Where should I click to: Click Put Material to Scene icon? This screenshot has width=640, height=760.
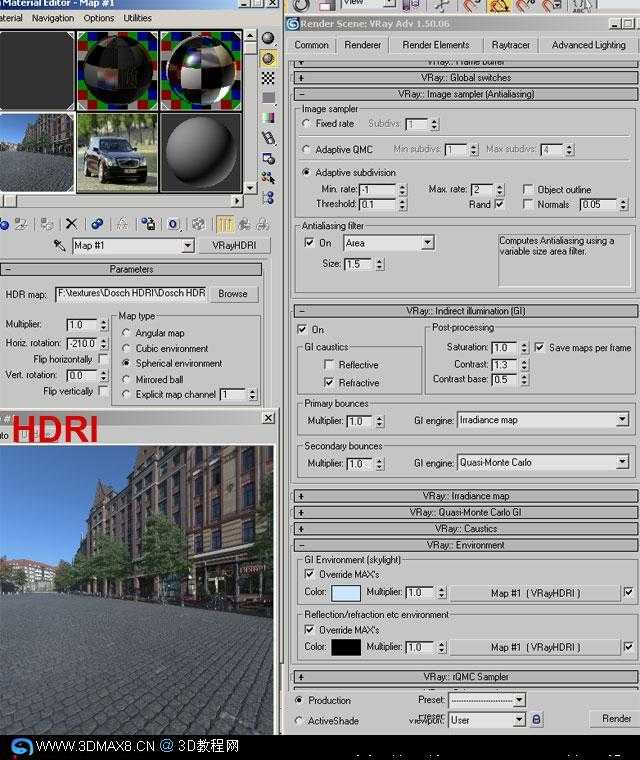click(x=21, y=224)
